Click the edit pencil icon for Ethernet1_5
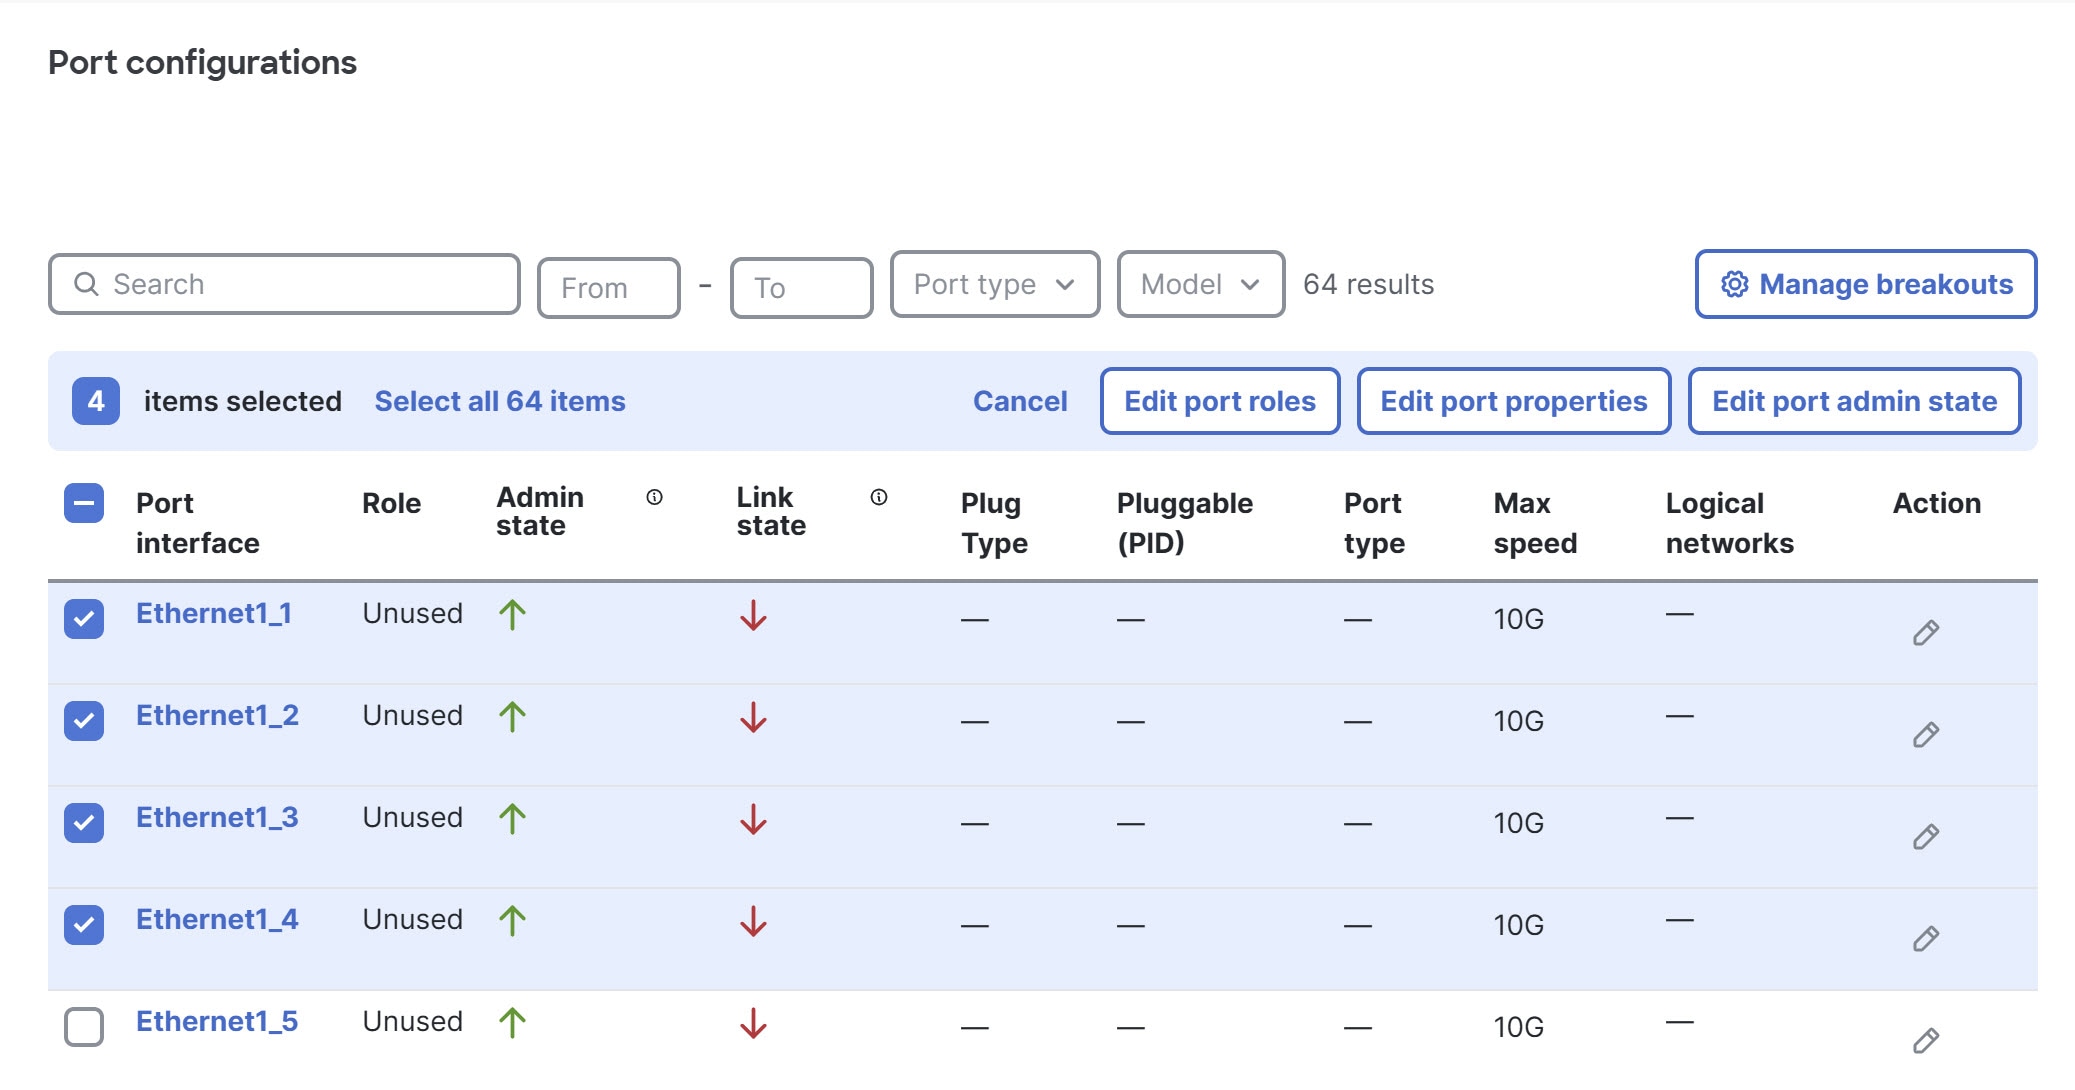 (1925, 1041)
